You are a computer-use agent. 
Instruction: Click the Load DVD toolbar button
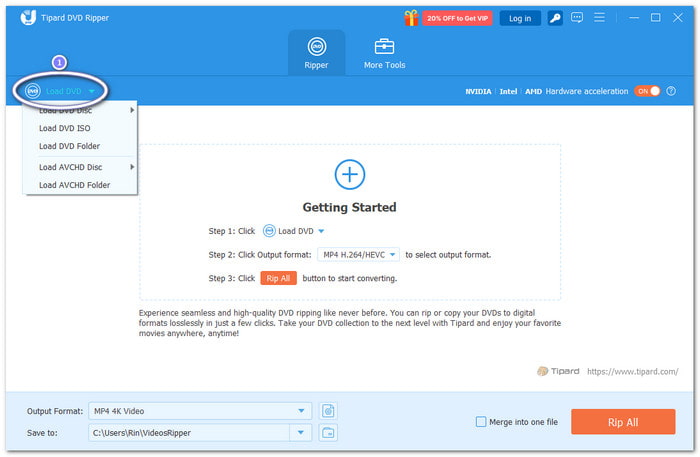[x=60, y=91]
